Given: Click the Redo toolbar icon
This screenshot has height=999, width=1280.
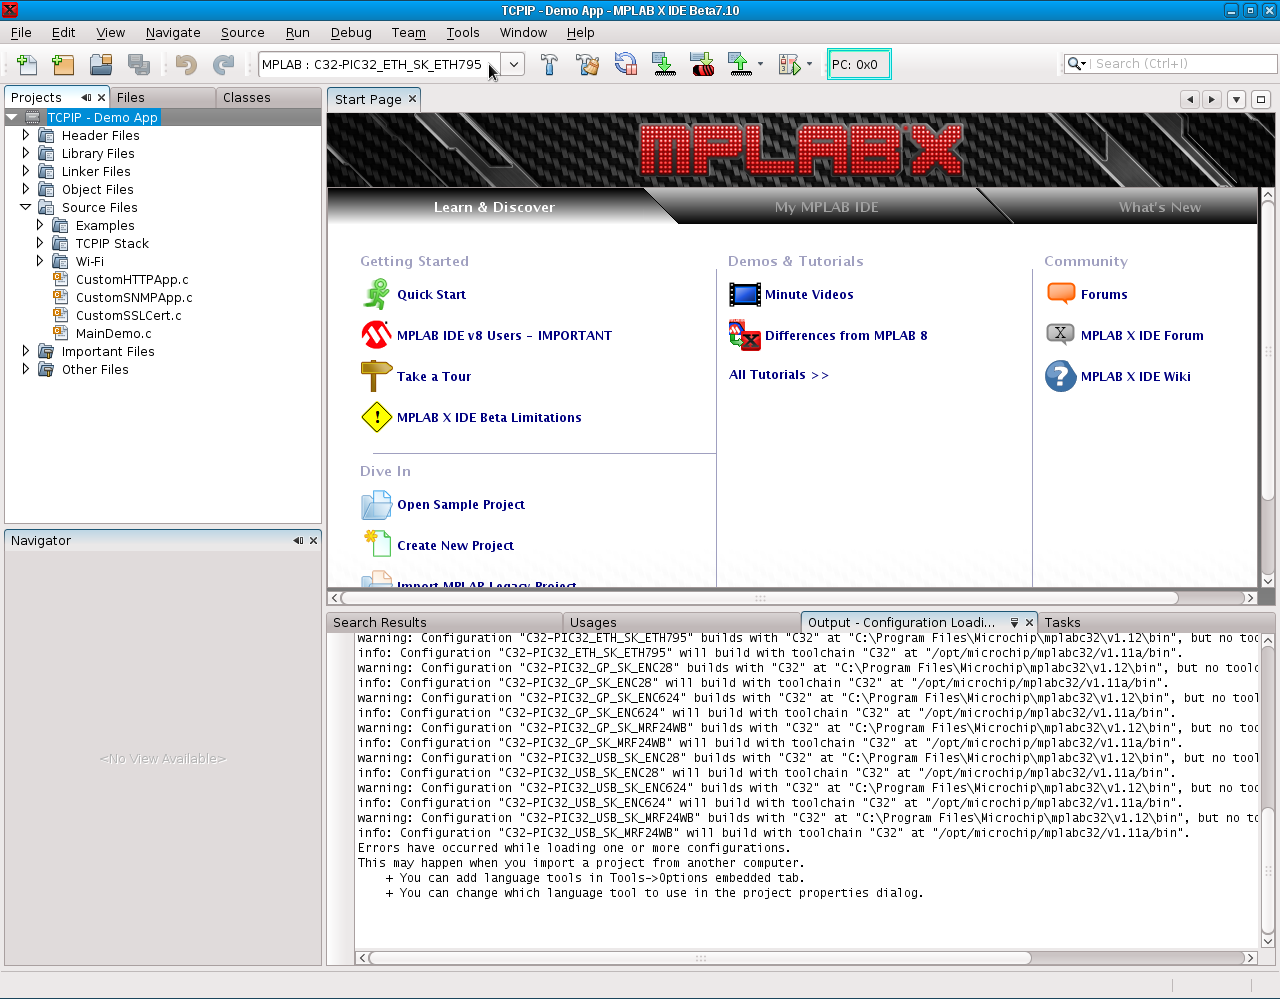Looking at the screenshot, I should 224,65.
